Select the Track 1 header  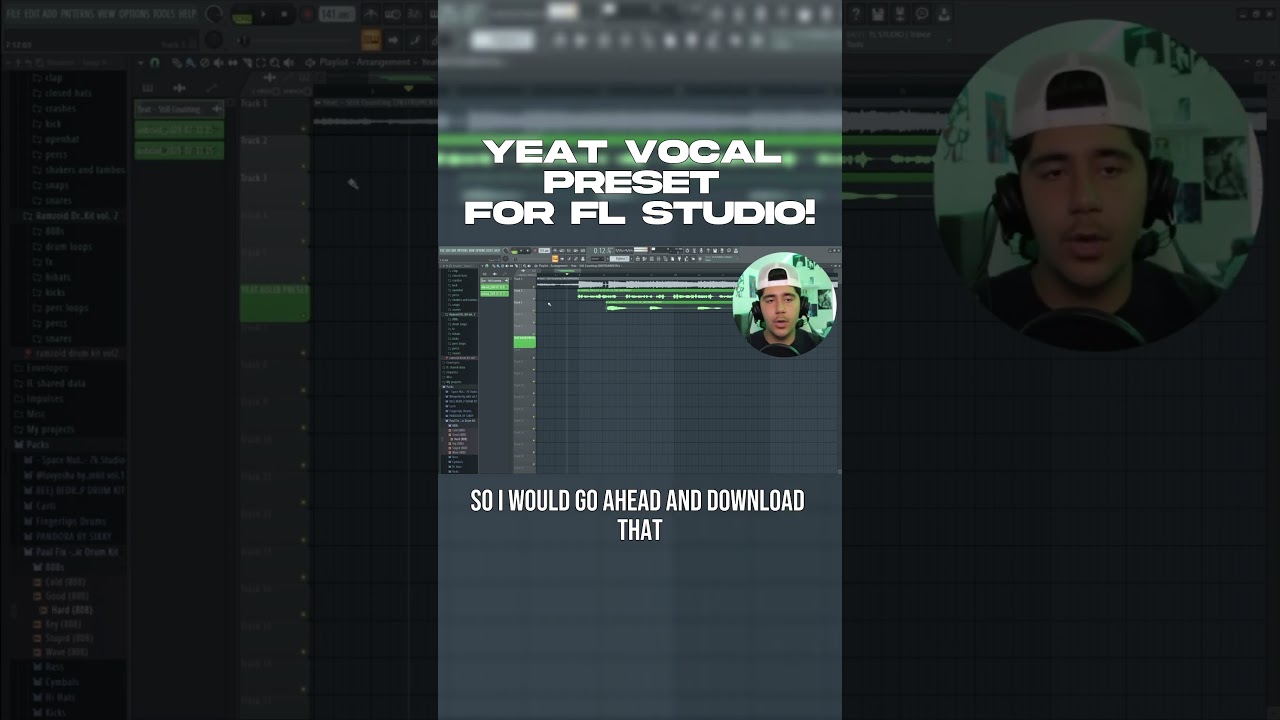[x=274, y=115]
